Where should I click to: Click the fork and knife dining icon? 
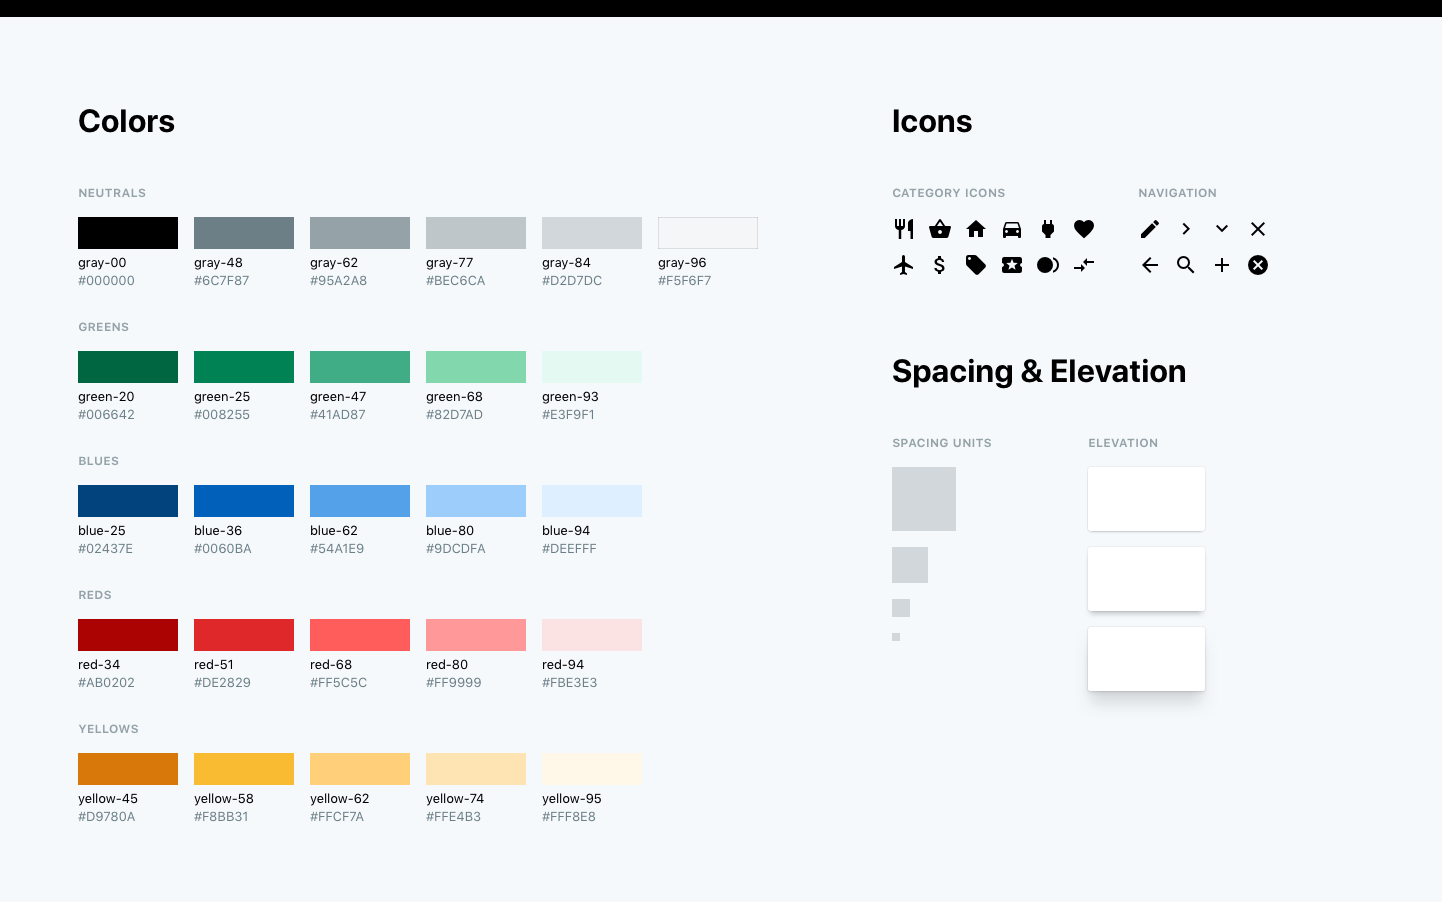coord(904,229)
